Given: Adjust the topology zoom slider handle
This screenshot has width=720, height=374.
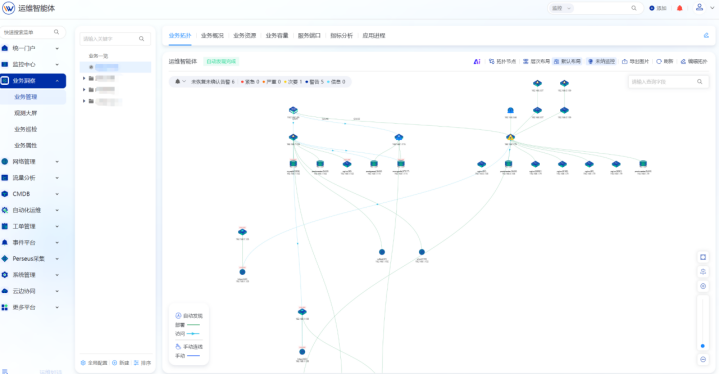Looking at the screenshot, I should (x=703, y=346).
